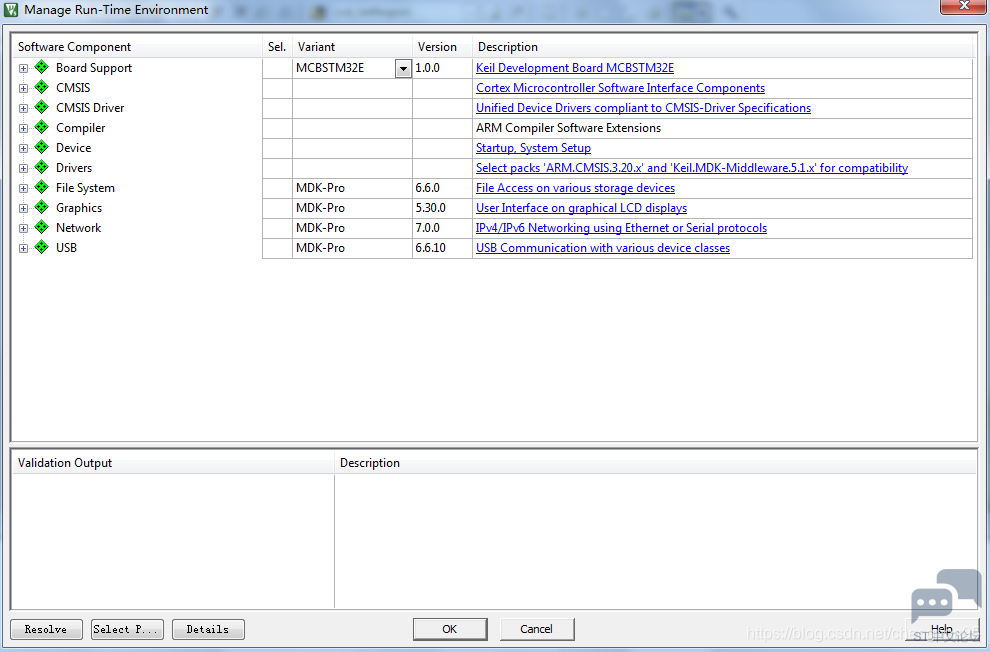Click the Version column header
The height and width of the screenshot is (652, 990).
442,47
